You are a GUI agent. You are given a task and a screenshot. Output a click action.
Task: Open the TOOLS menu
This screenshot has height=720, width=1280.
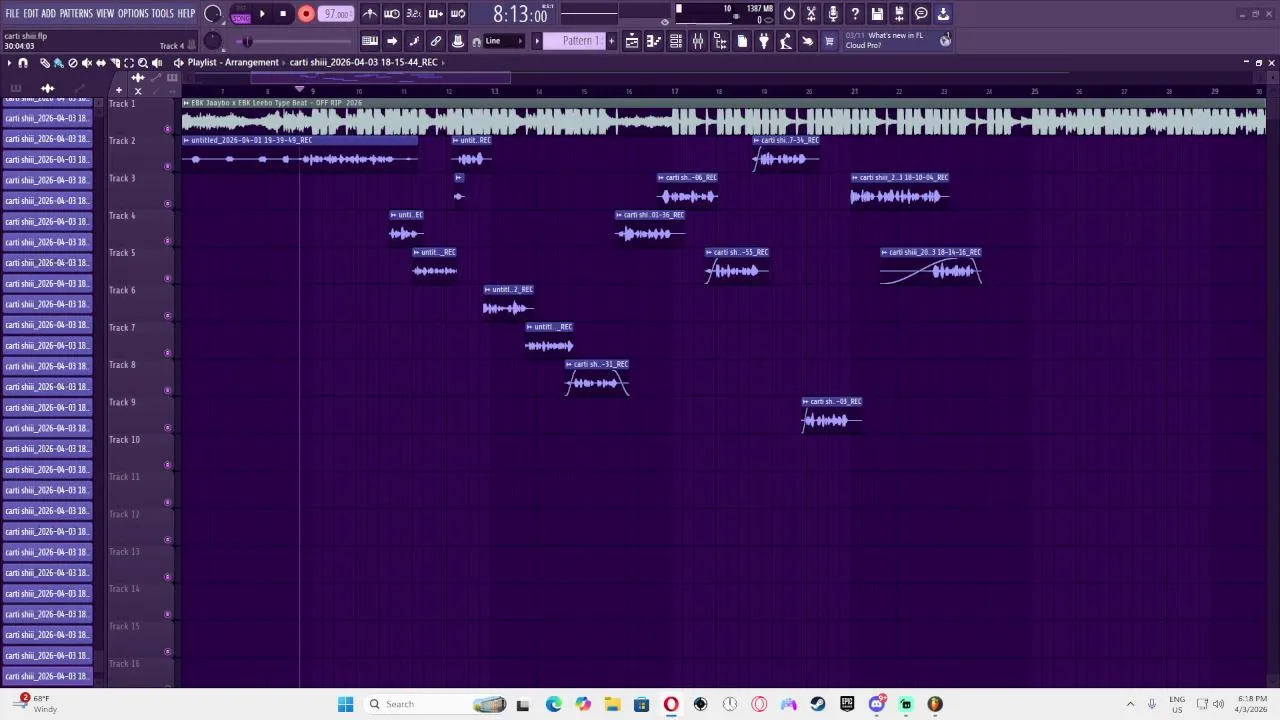163,13
